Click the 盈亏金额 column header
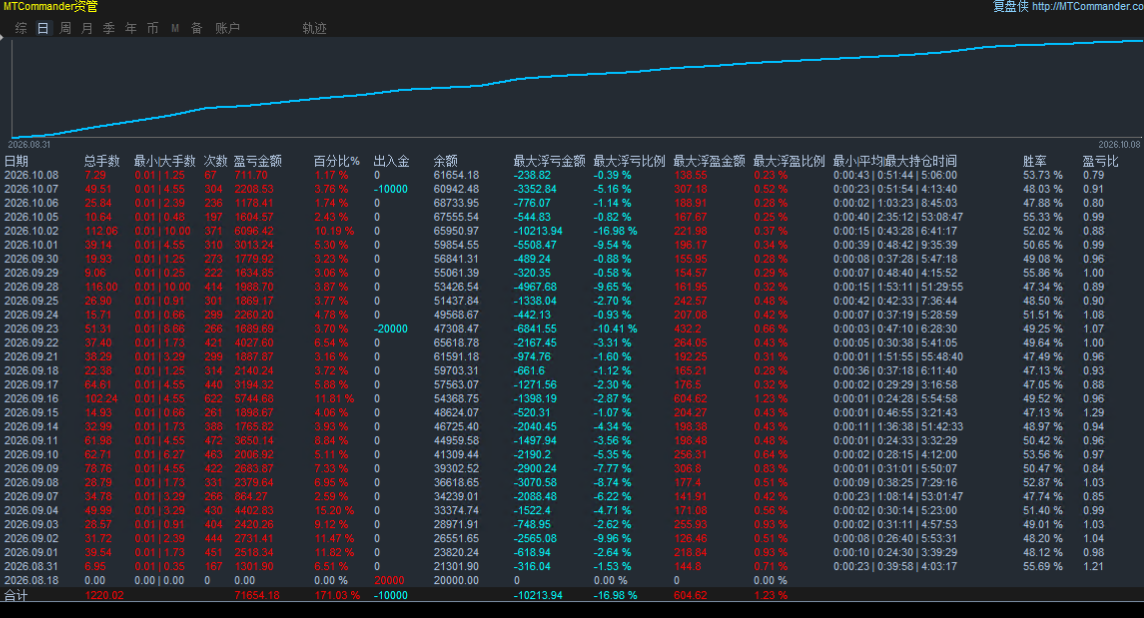Viewport: 1144px width, 618px height. (x=258, y=161)
